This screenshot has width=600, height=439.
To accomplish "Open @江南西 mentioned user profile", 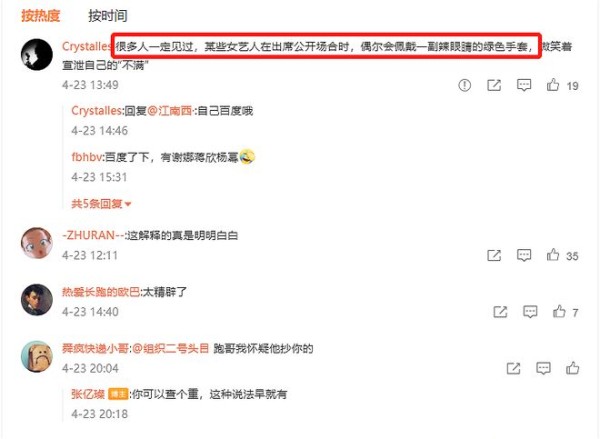I will click(x=170, y=111).
